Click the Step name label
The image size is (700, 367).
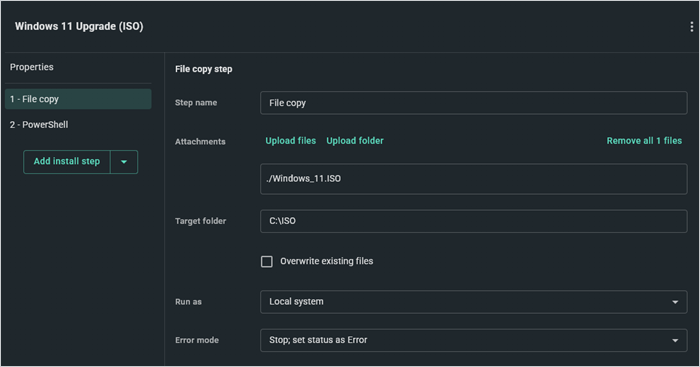196,103
